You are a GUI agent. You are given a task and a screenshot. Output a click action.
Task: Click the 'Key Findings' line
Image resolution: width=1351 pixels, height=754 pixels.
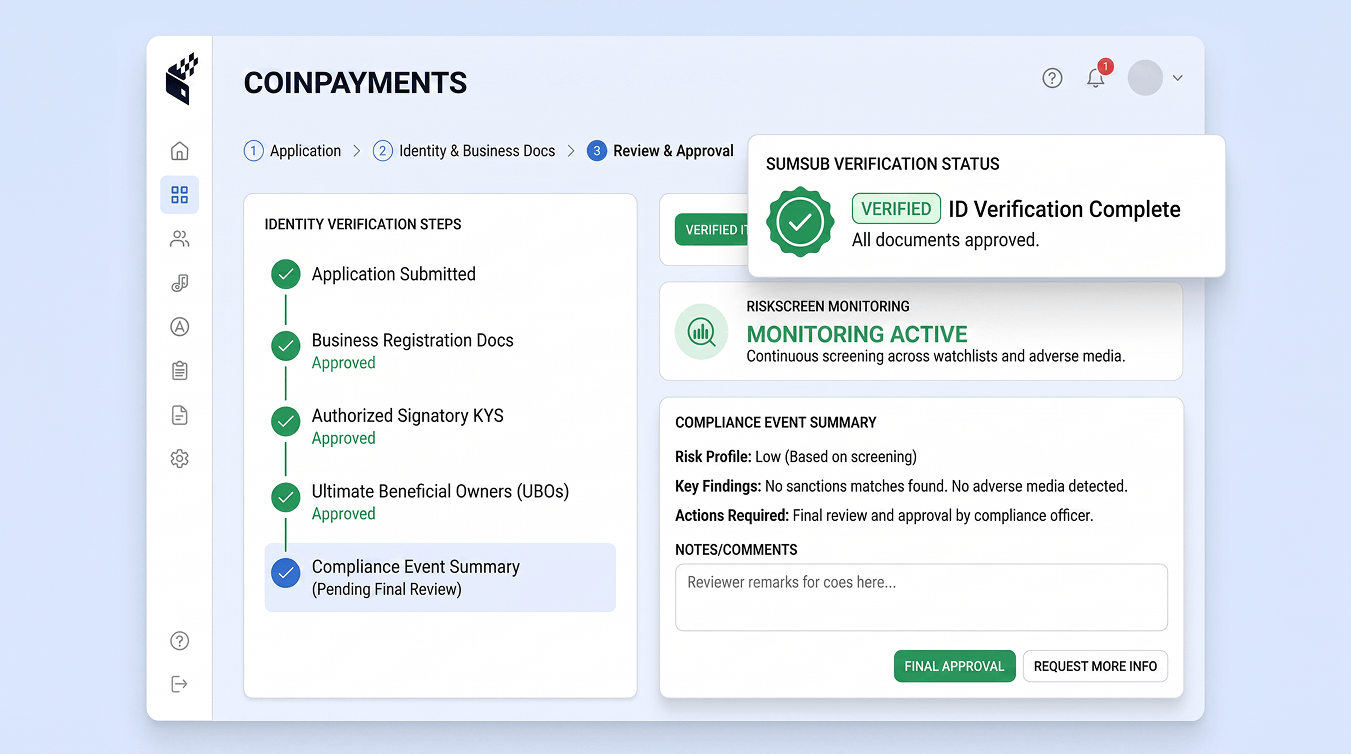[x=901, y=486]
